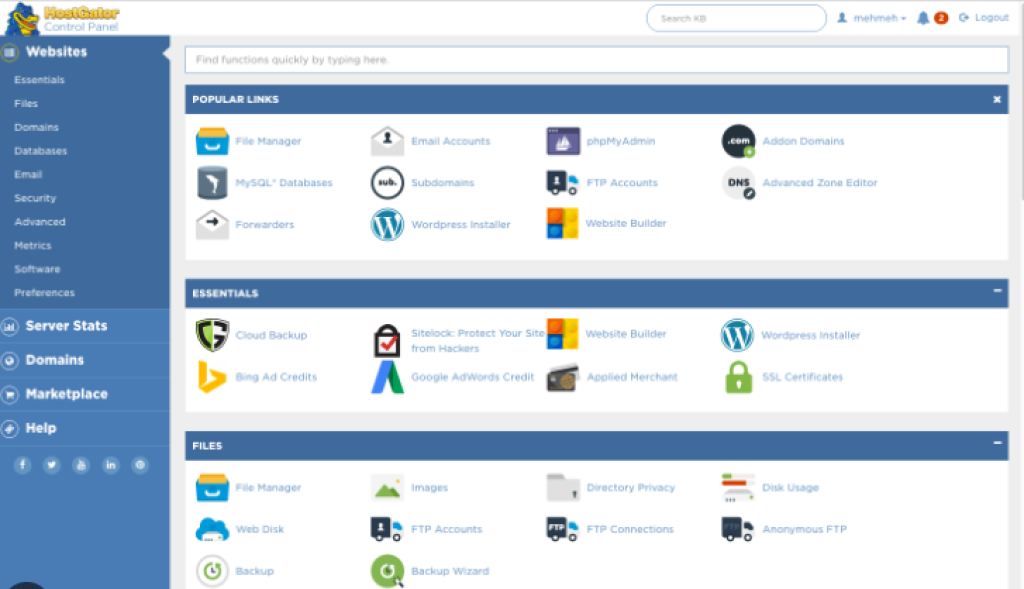
Task: Click the HostGator Control Panel logo
Action: tap(63, 18)
